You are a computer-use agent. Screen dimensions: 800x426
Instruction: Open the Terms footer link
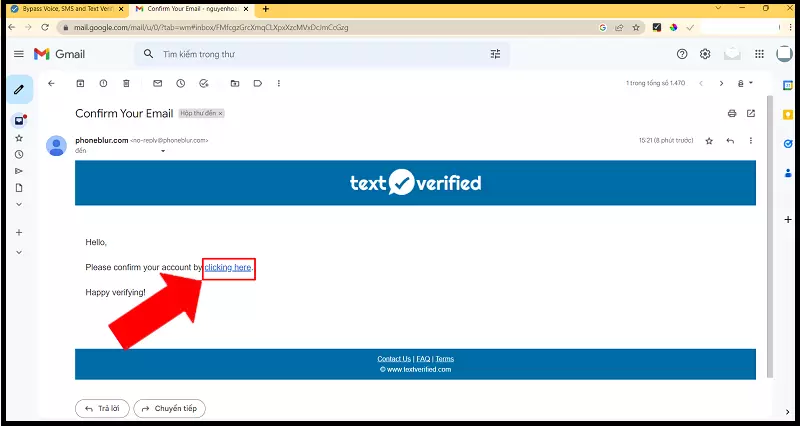pyautogui.click(x=444, y=359)
